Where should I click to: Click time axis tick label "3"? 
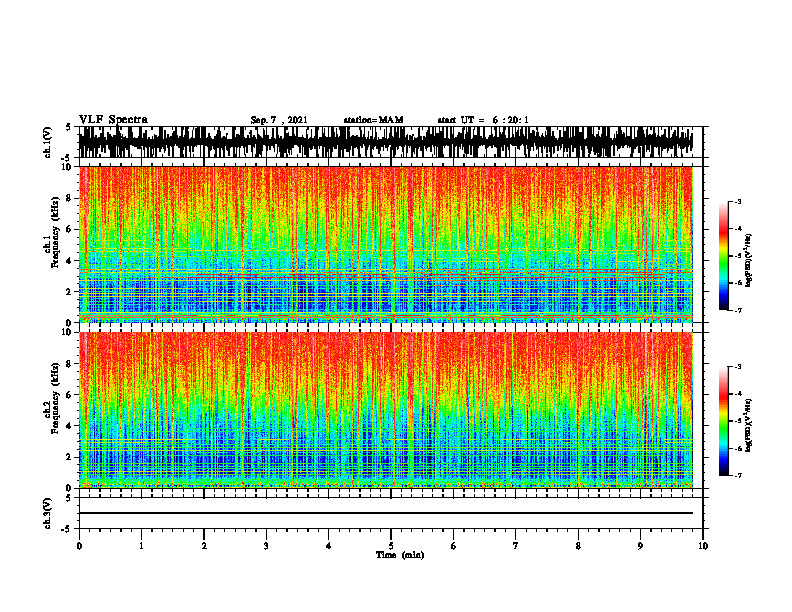tap(266, 546)
